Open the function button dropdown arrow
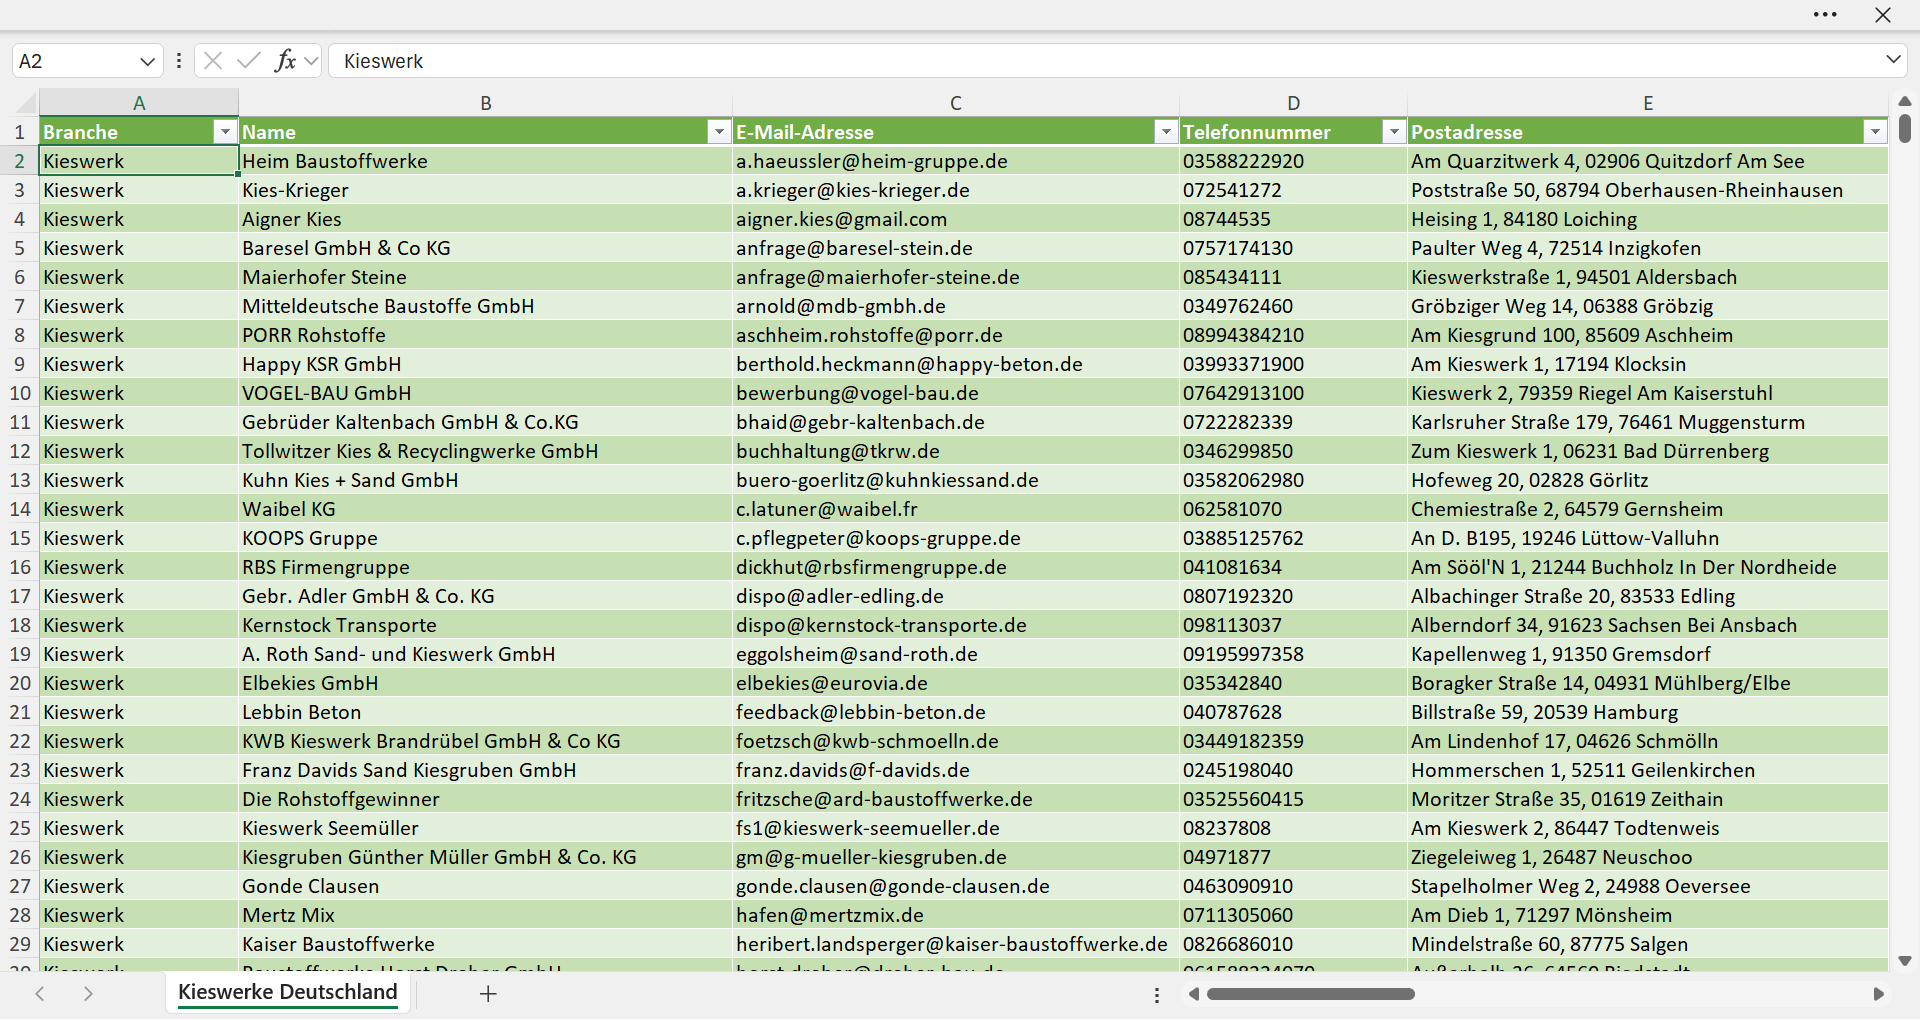The image size is (1920, 1020). pos(311,61)
